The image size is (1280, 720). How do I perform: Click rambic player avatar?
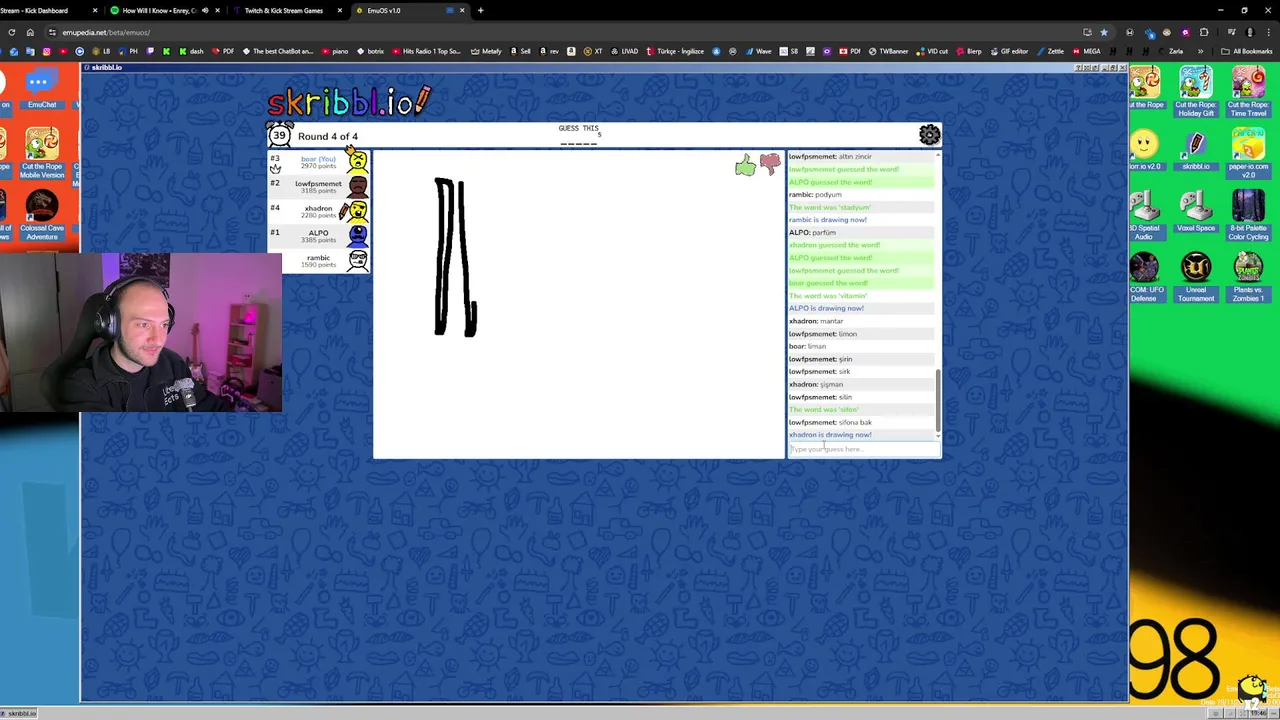[x=357, y=260]
